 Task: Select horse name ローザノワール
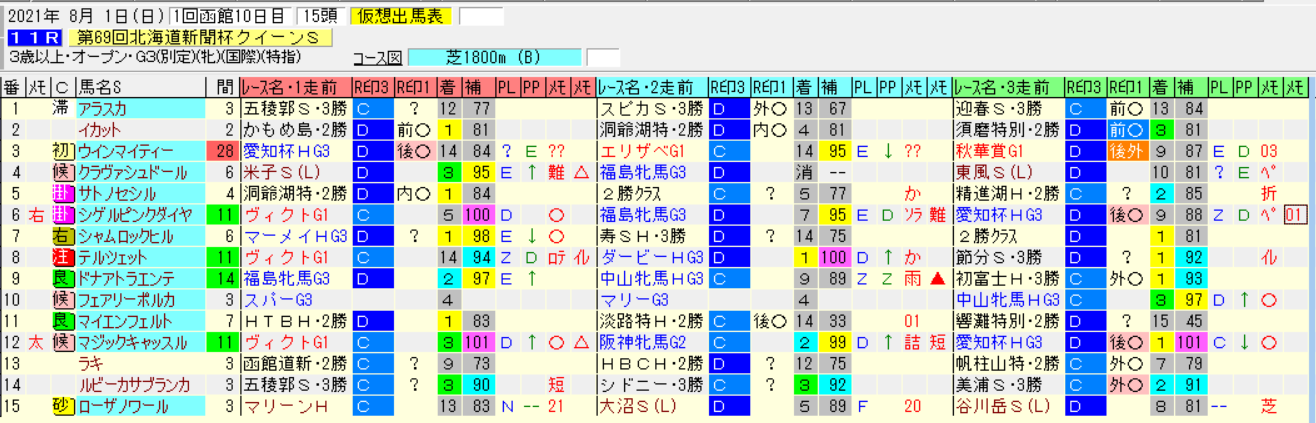139,406
